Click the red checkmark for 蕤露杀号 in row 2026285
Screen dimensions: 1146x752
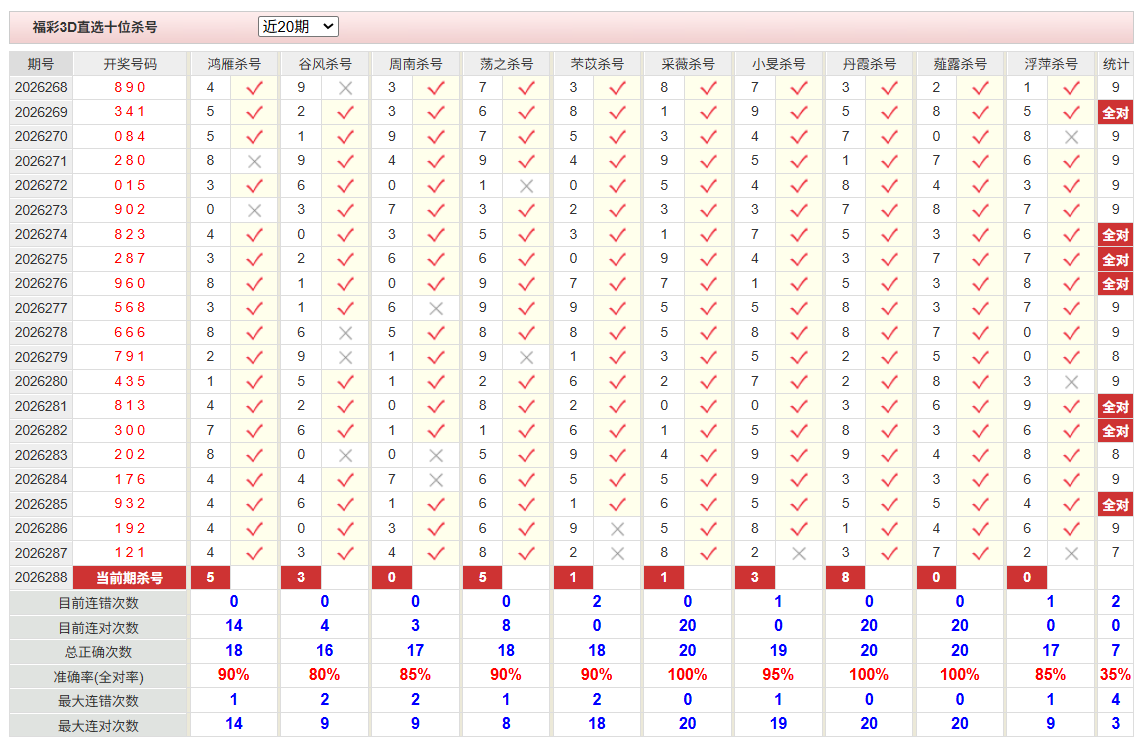click(980, 504)
